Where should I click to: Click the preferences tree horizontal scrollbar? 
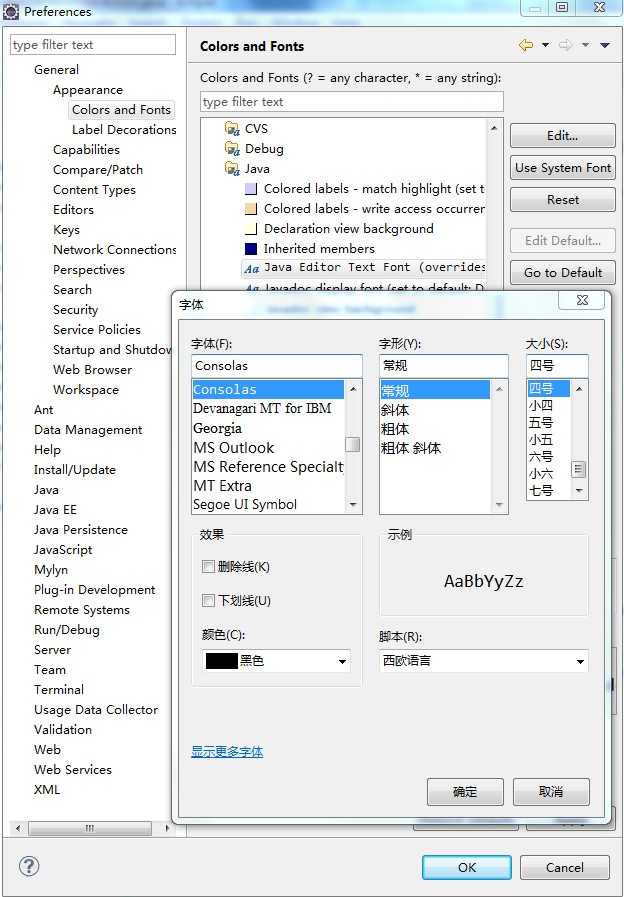click(90, 828)
